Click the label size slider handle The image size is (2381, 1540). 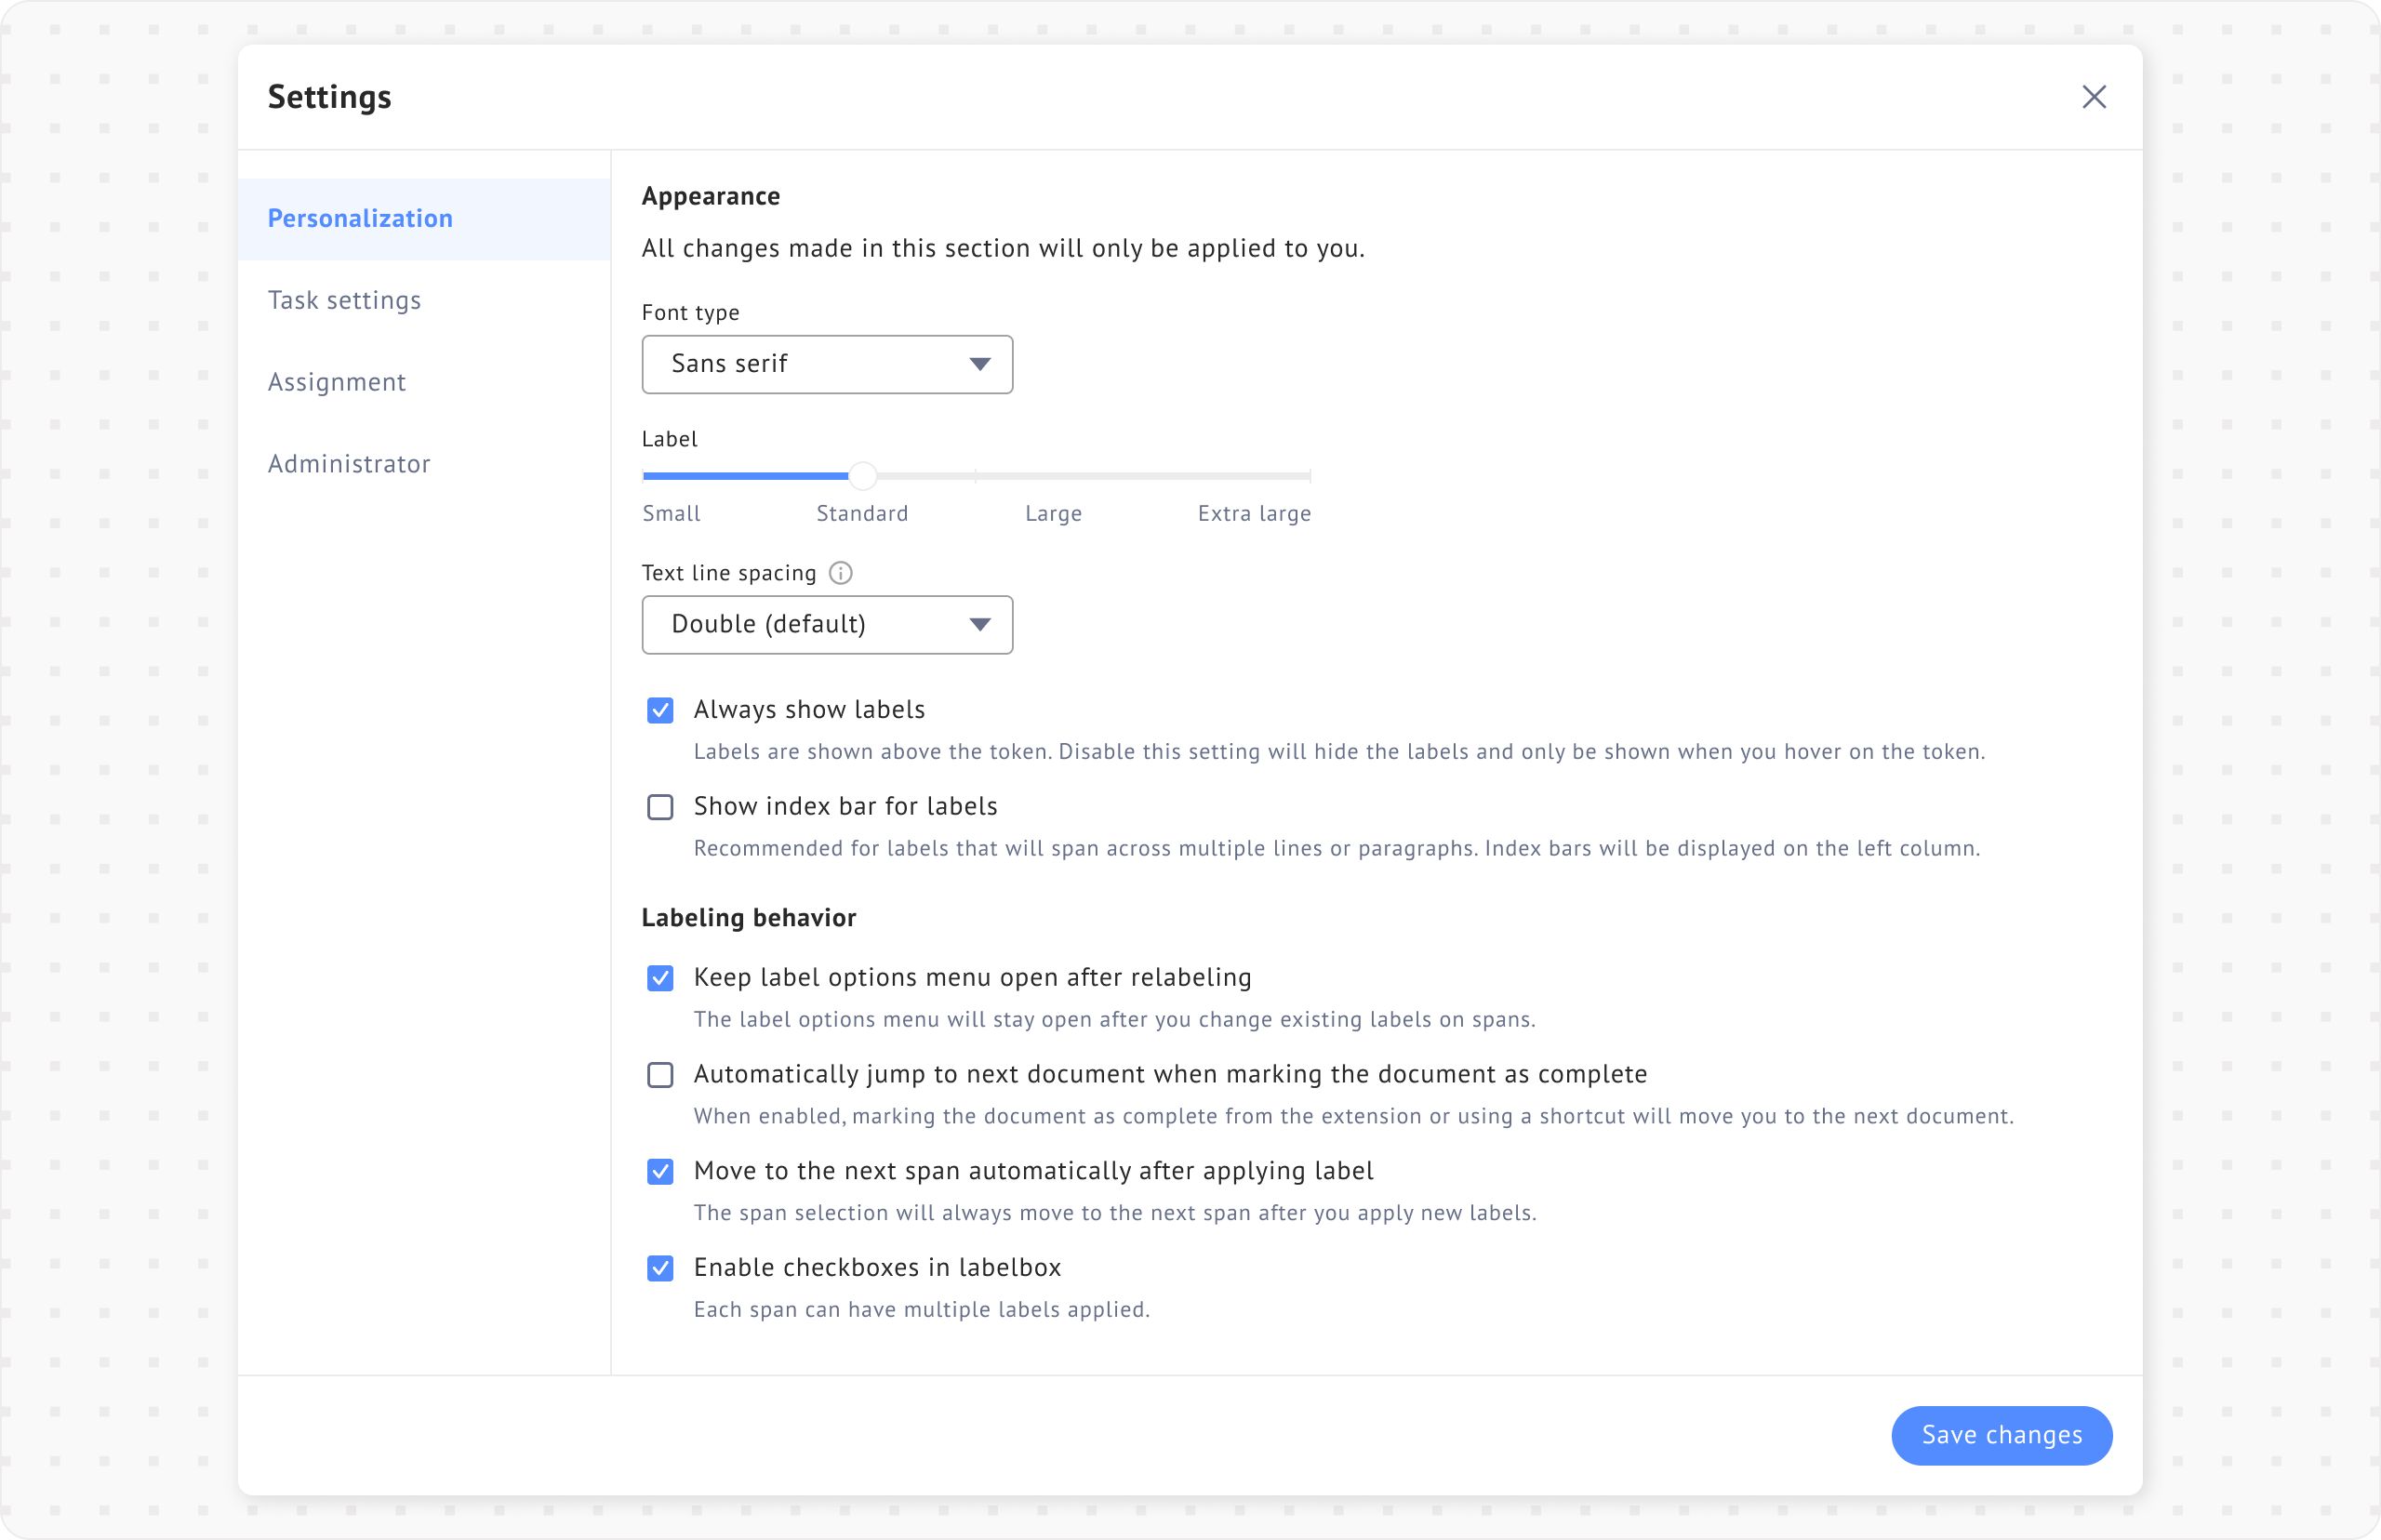pos(863,476)
